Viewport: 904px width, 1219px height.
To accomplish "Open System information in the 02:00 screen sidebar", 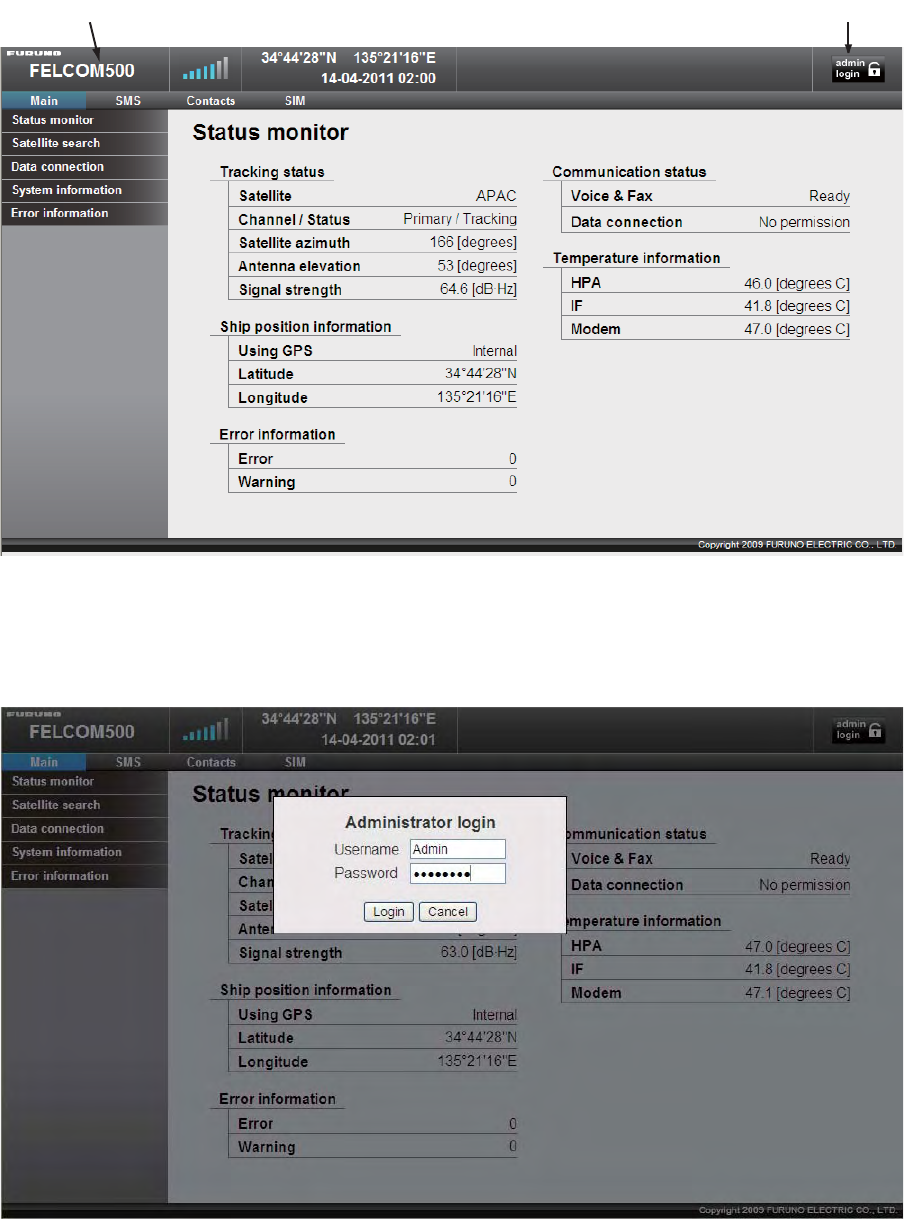I will point(83,190).
